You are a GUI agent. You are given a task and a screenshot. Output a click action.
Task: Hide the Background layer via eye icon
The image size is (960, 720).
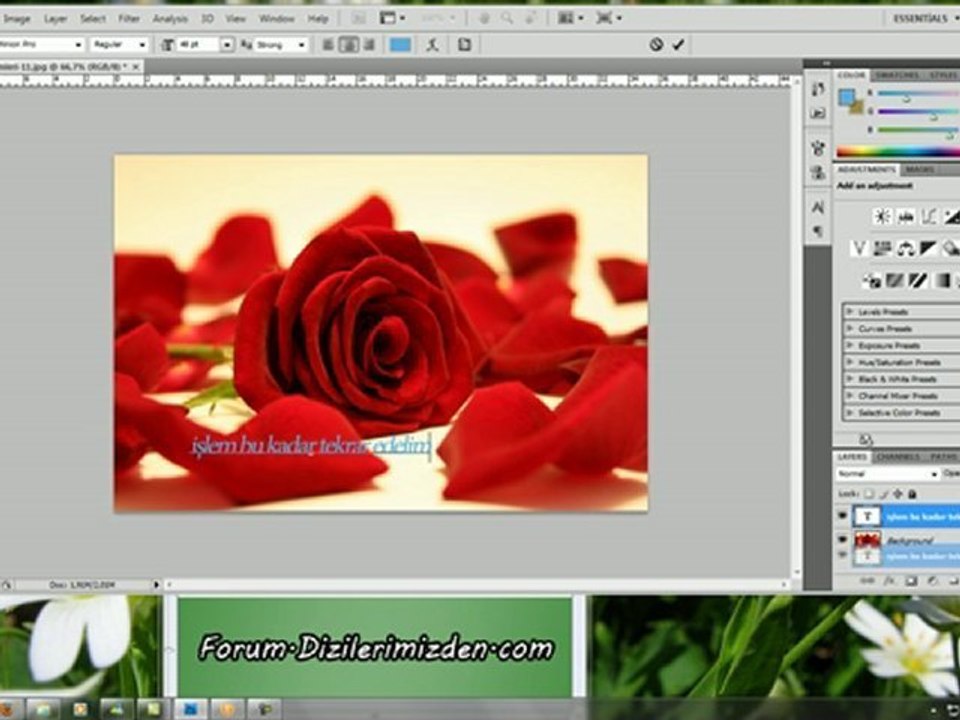pos(842,539)
